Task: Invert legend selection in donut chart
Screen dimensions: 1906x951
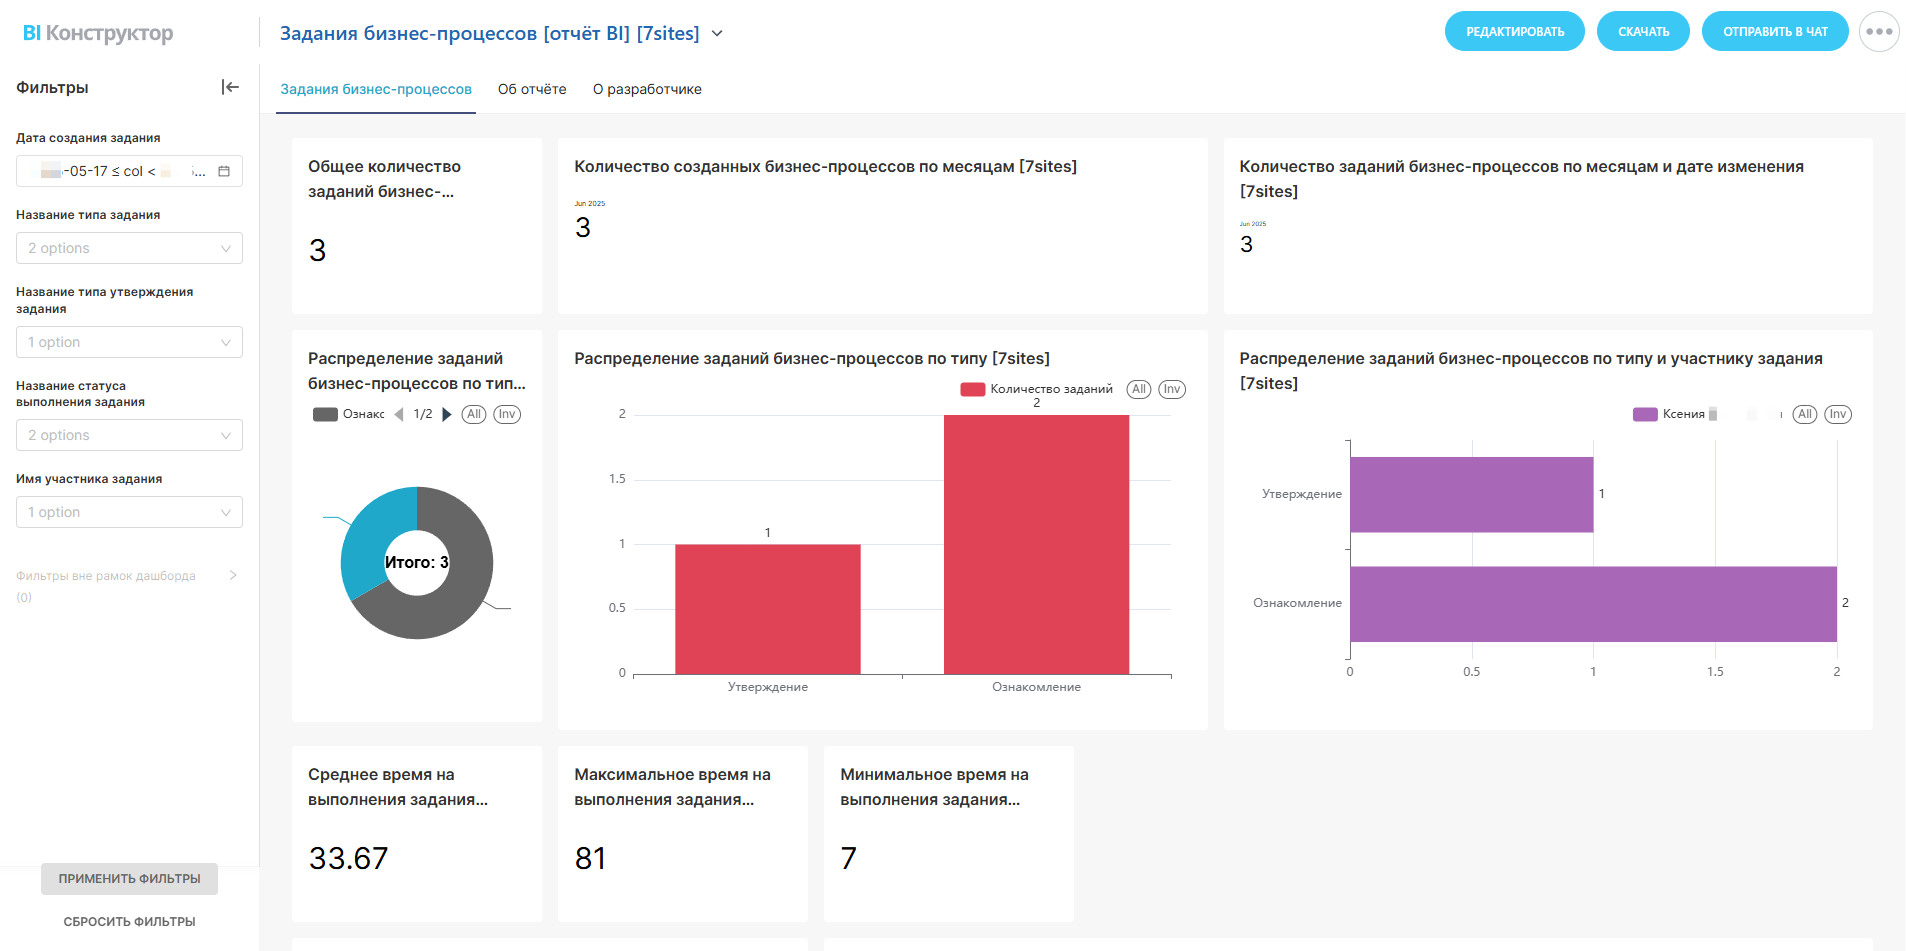Action: 507,414
